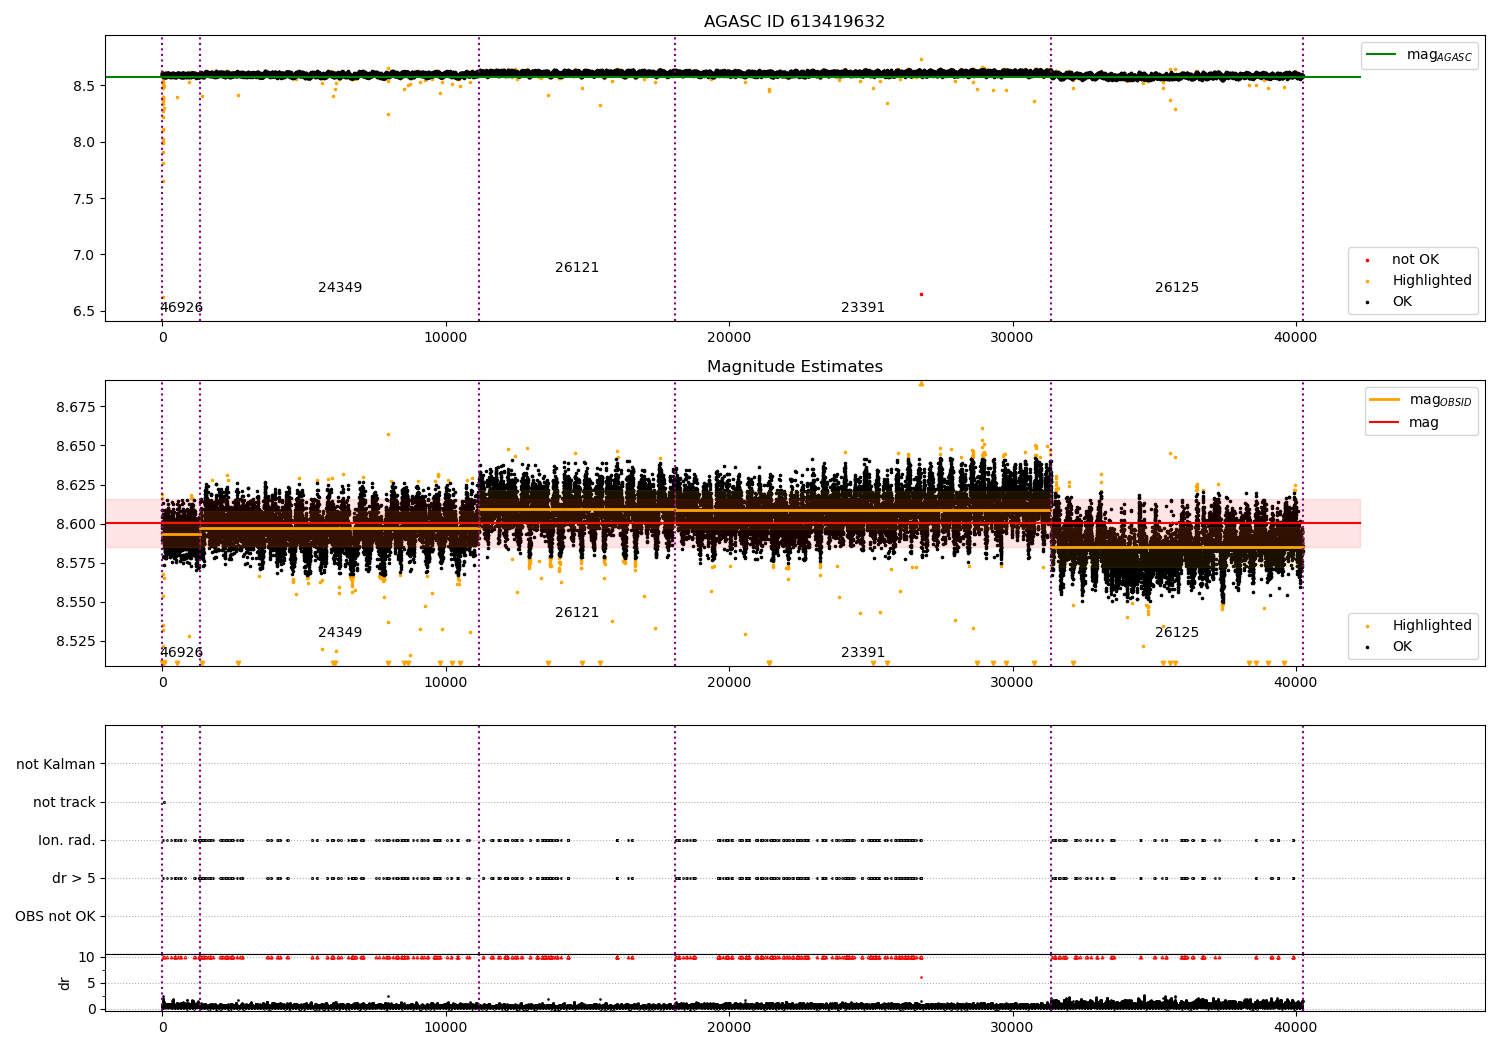Click the 40000 x-axis tick in top plot
This screenshot has width=1500, height=1050.
coord(1296,338)
